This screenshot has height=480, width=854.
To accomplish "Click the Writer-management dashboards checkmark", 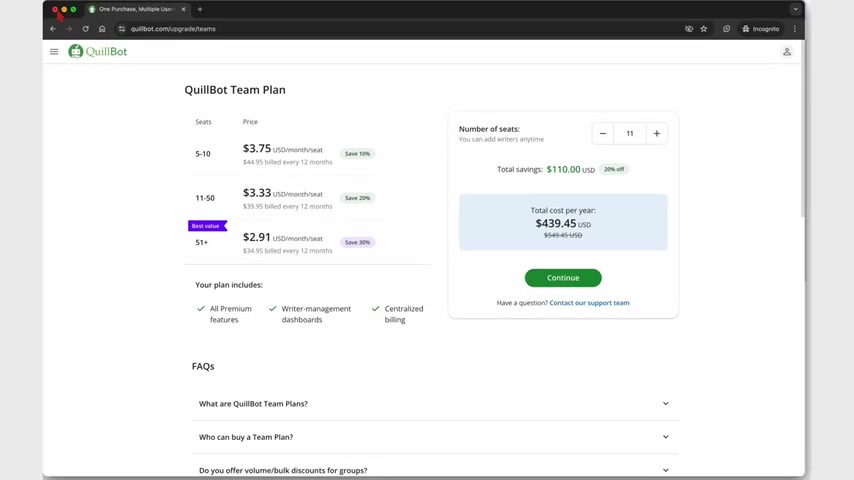I will coord(273,308).
